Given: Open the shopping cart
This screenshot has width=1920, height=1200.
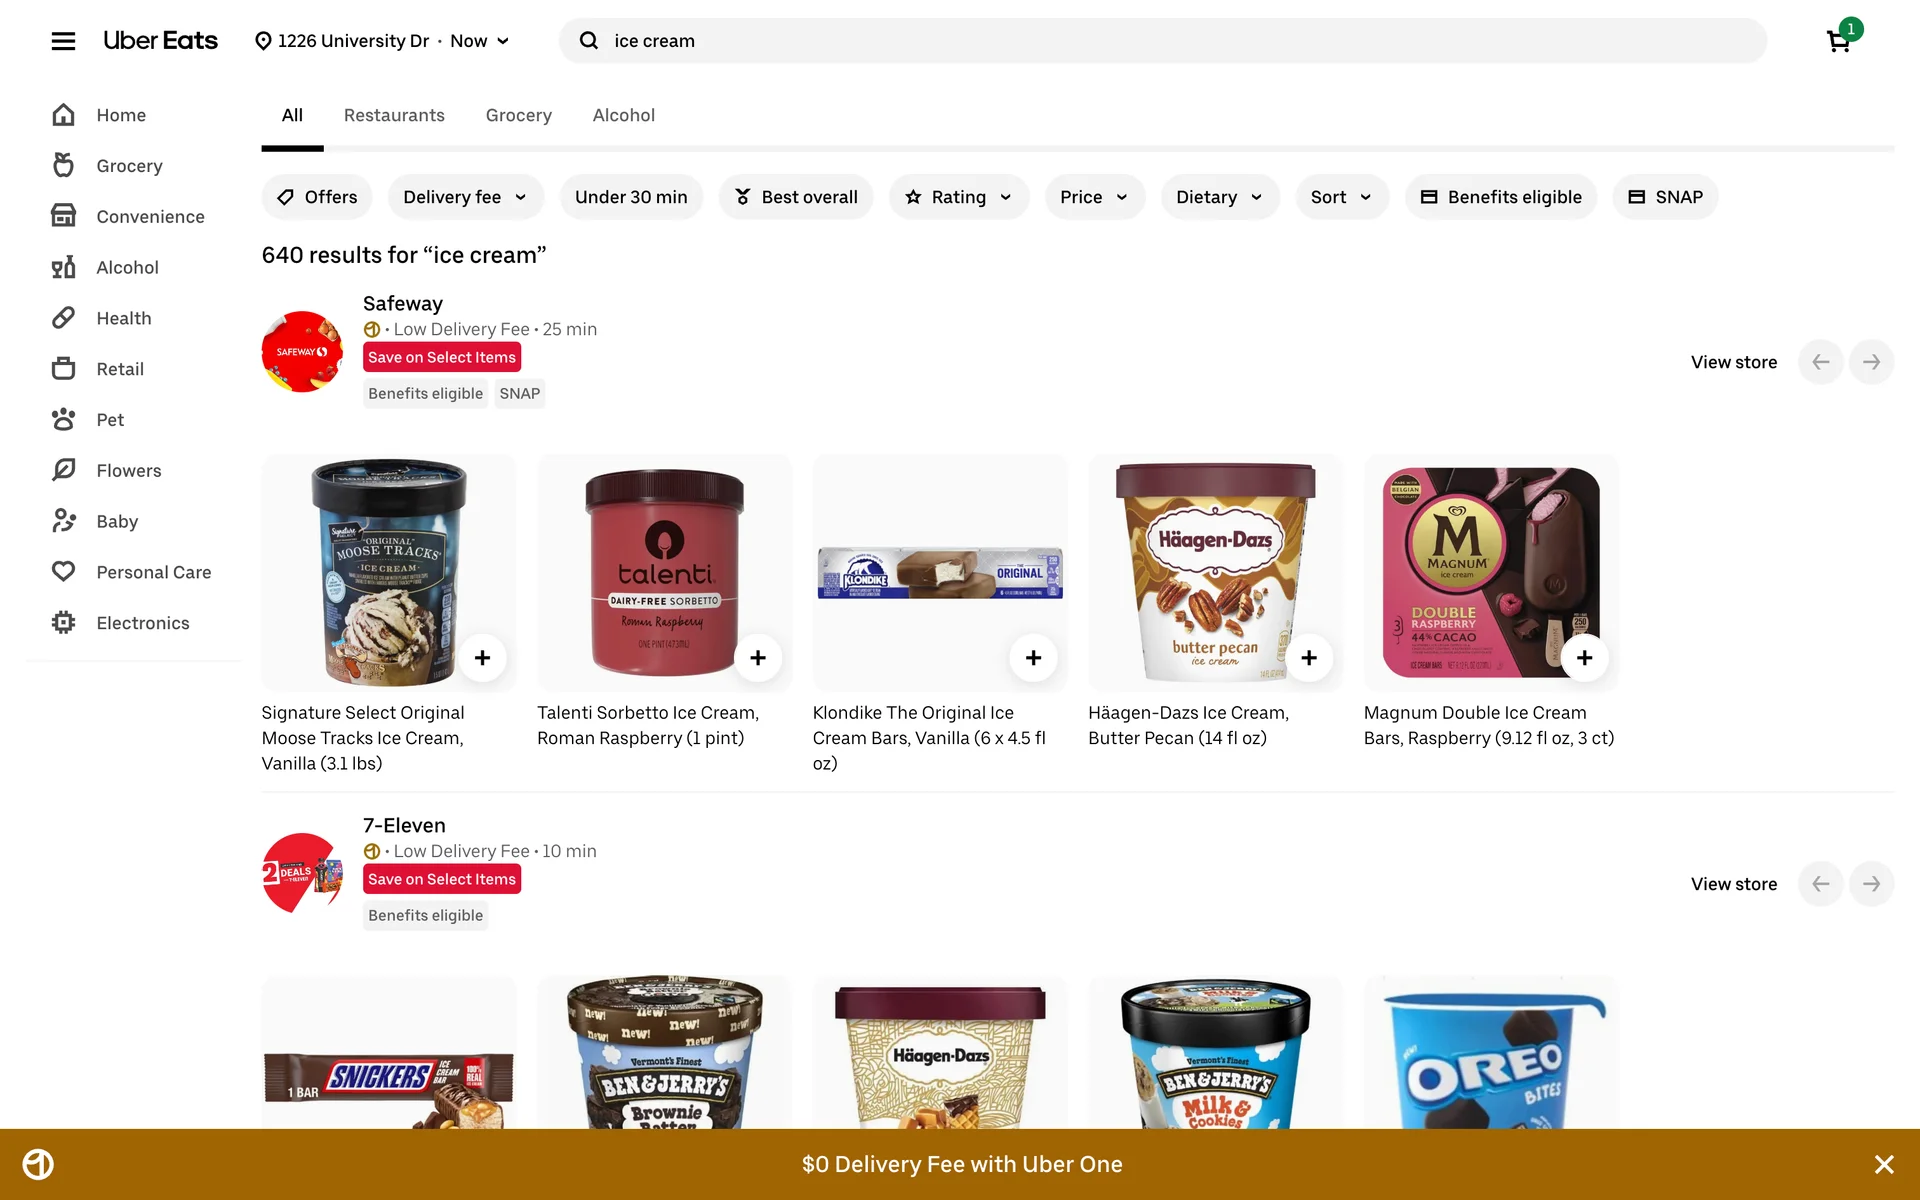Looking at the screenshot, I should (x=1840, y=40).
